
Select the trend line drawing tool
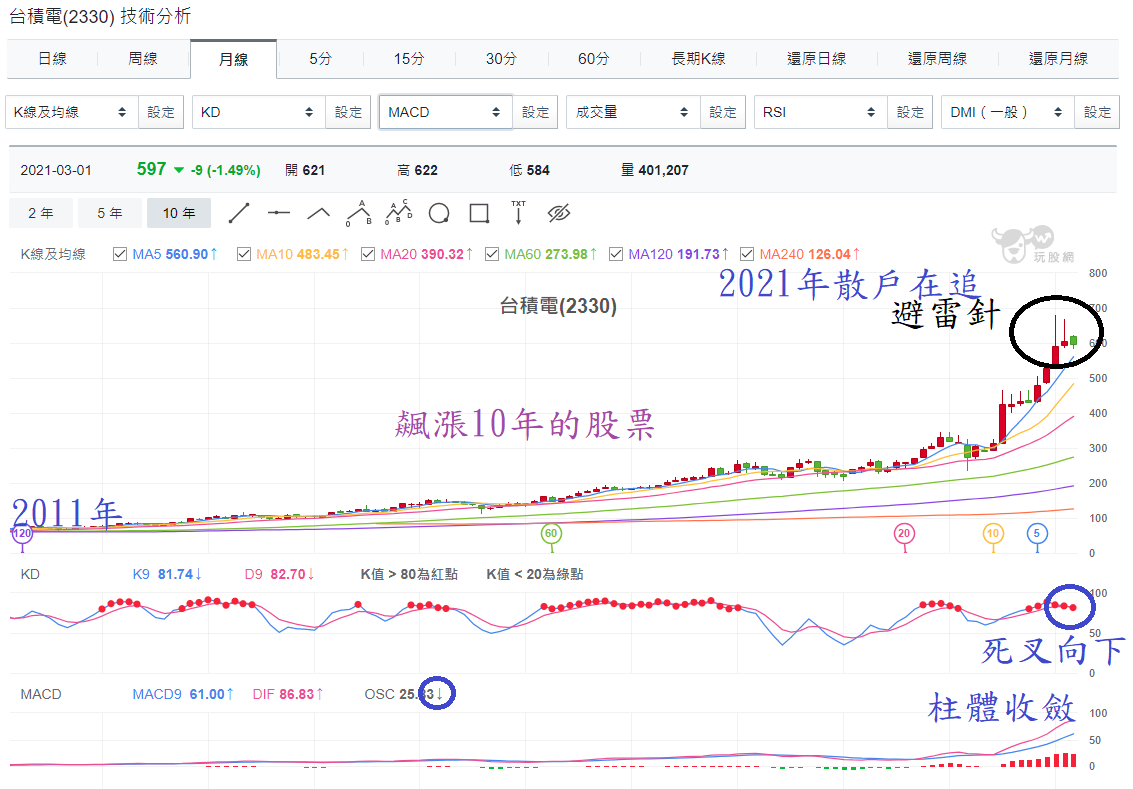(x=239, y=213)
